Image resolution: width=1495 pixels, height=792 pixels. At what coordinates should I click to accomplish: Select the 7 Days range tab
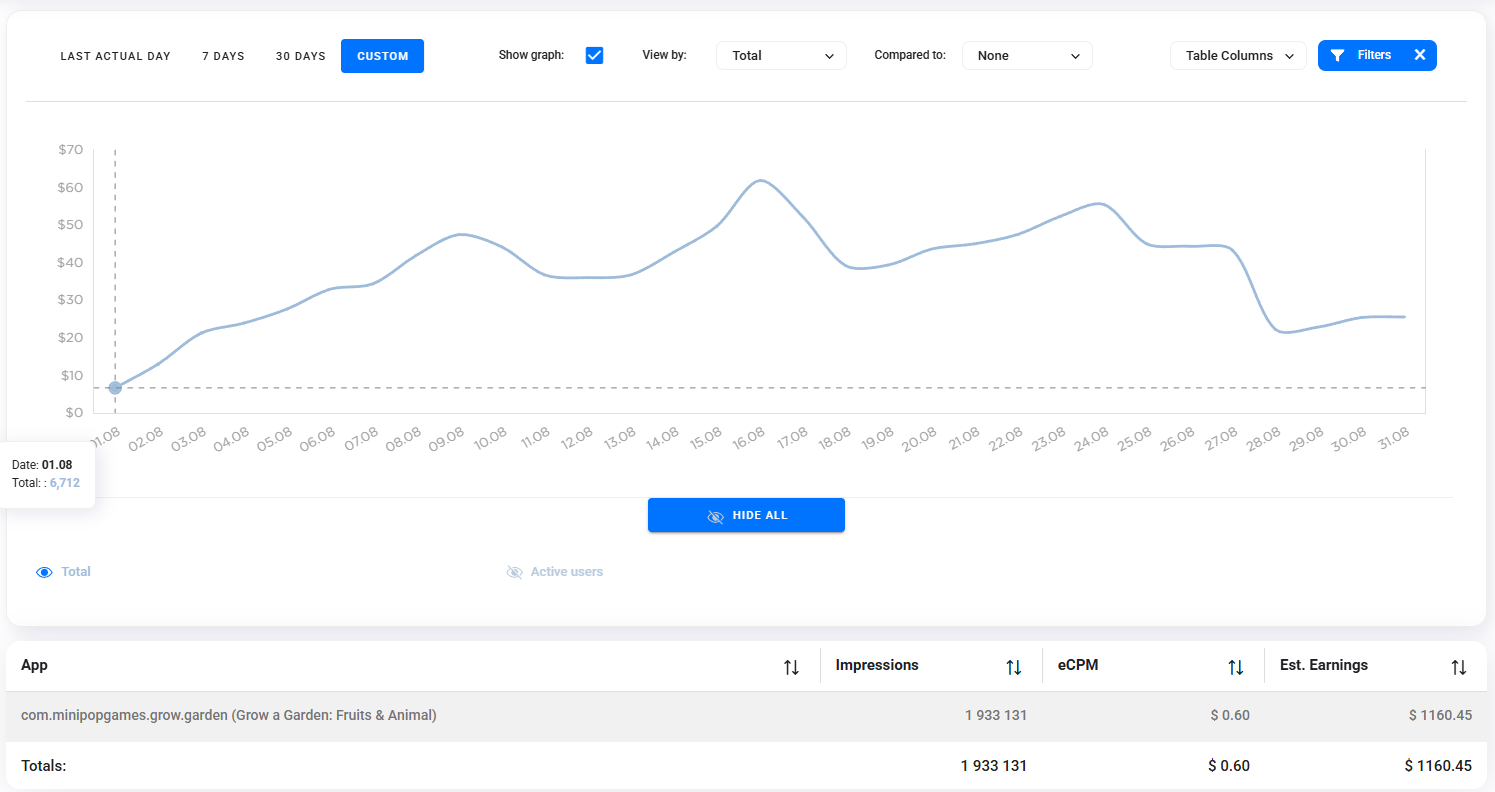coord(223,56)
